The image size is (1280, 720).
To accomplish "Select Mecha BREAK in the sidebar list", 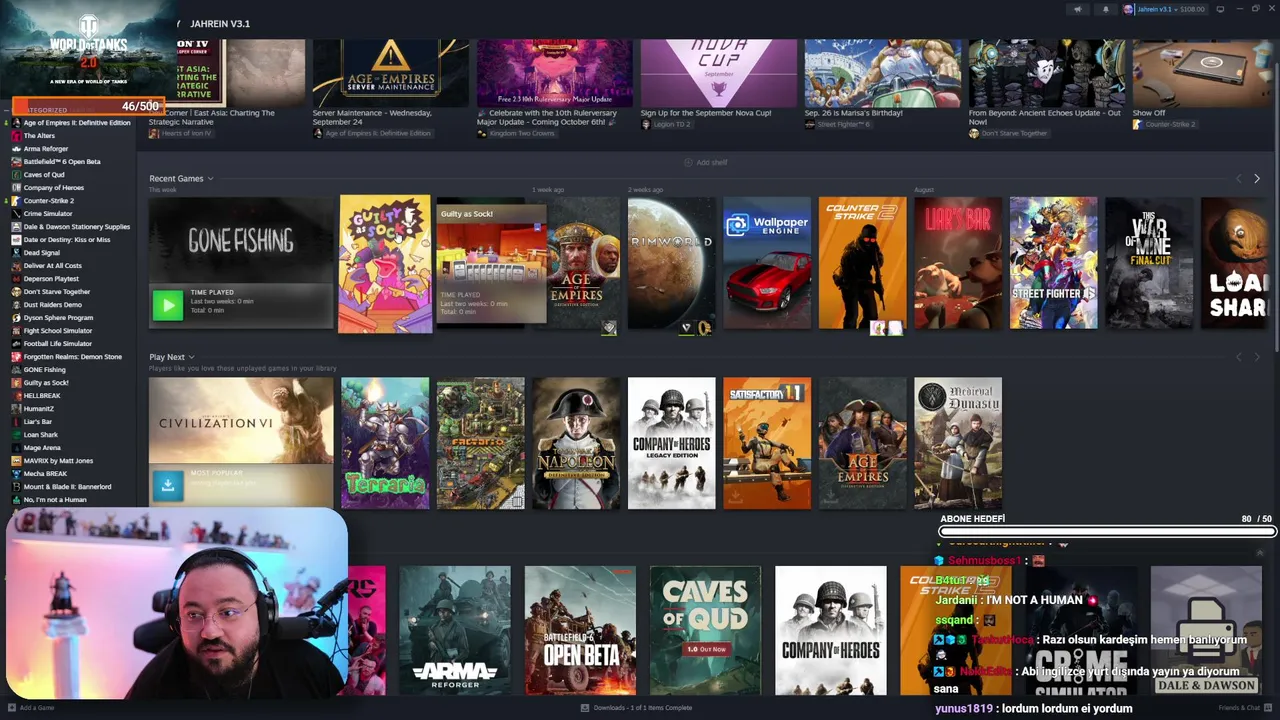I will [45, 474].
